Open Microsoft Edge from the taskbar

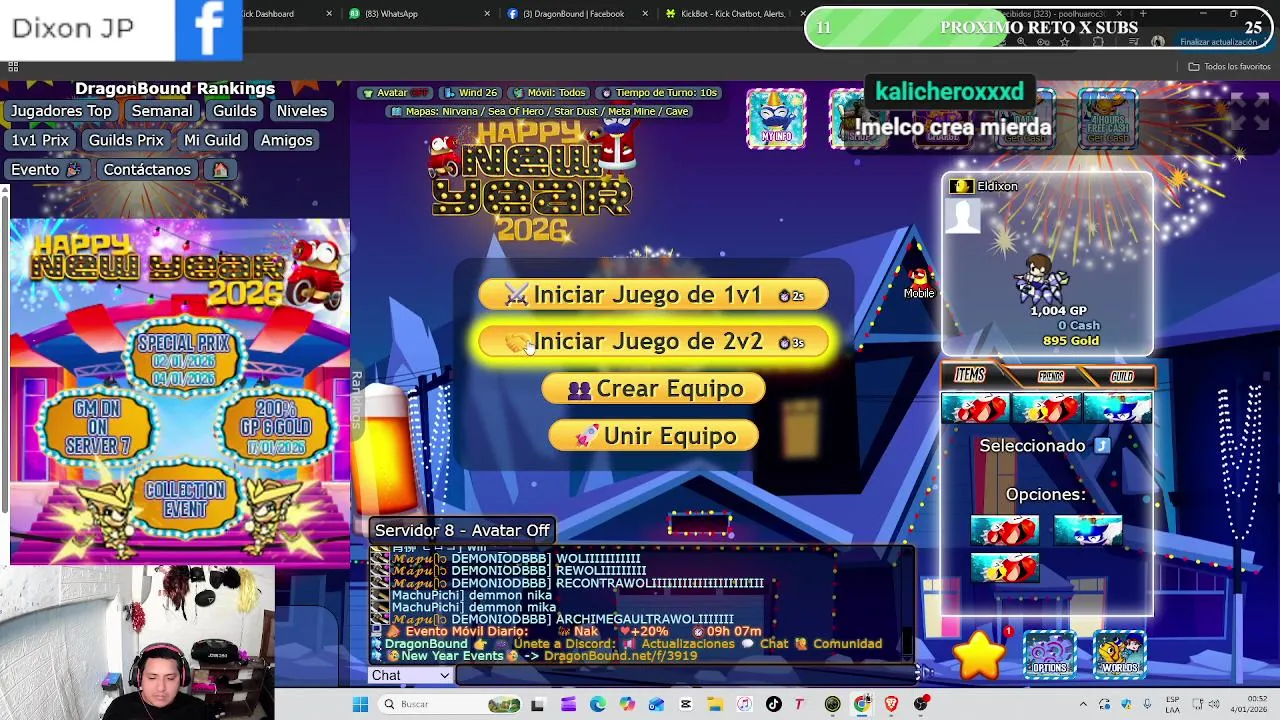click(597, 704)
